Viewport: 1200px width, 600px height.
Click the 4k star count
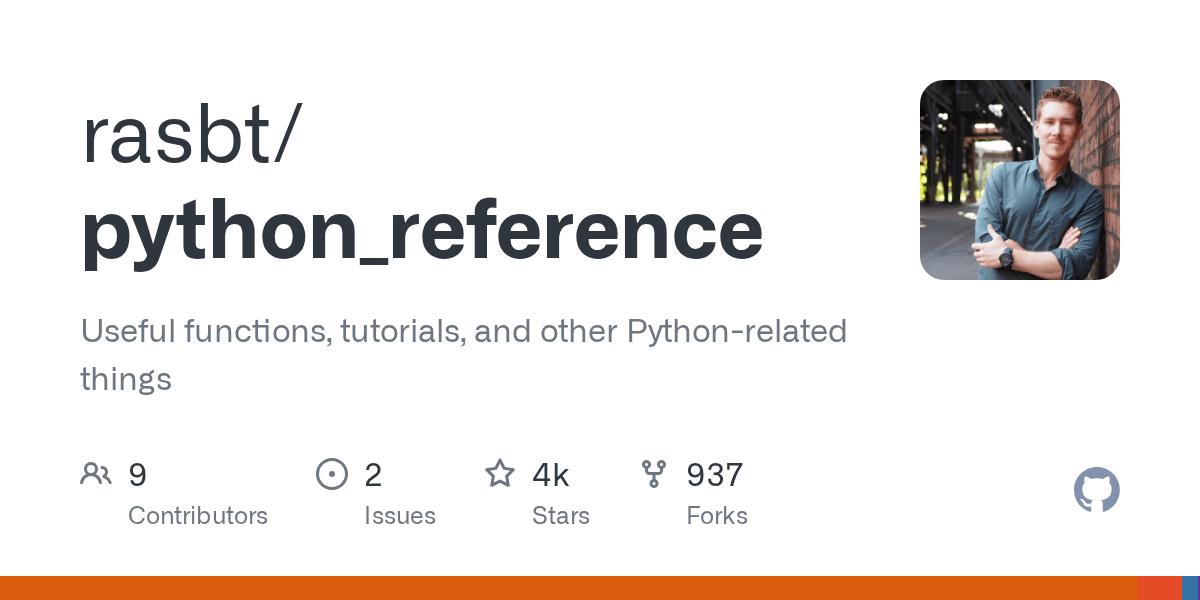point(551,475)
